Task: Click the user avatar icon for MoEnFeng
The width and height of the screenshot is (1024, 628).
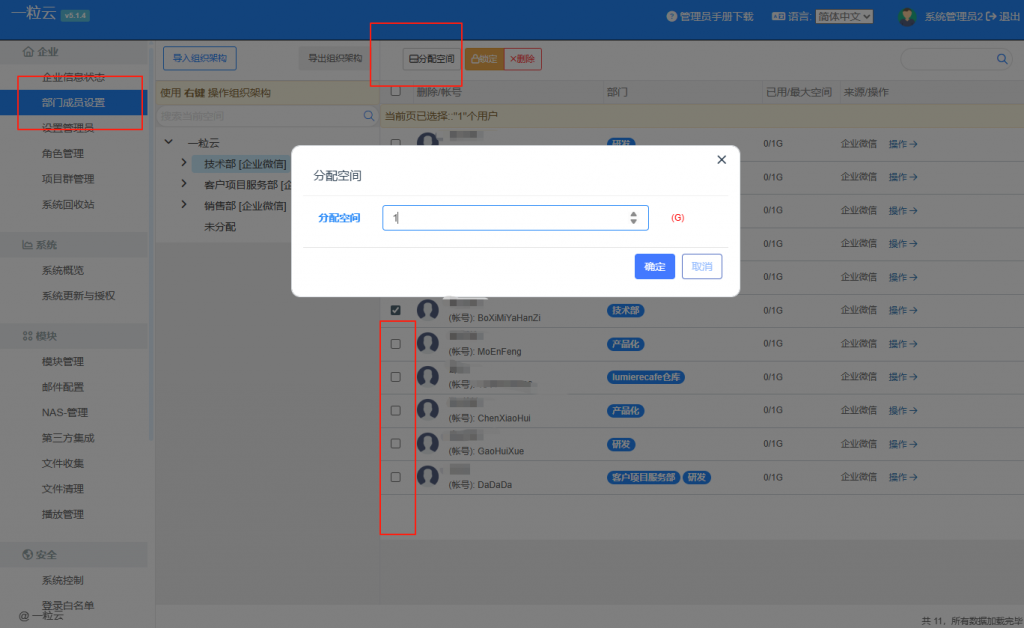Action: [428, 344]
